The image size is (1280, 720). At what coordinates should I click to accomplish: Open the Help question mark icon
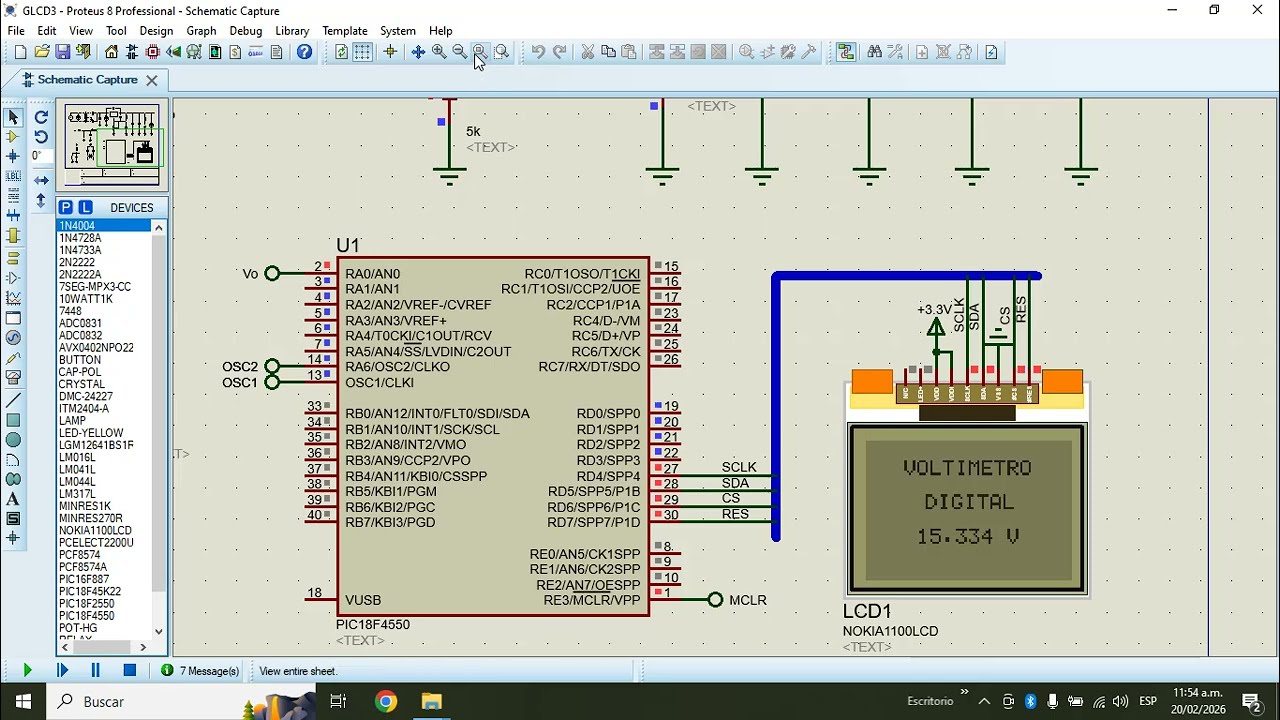pos(304,52)
